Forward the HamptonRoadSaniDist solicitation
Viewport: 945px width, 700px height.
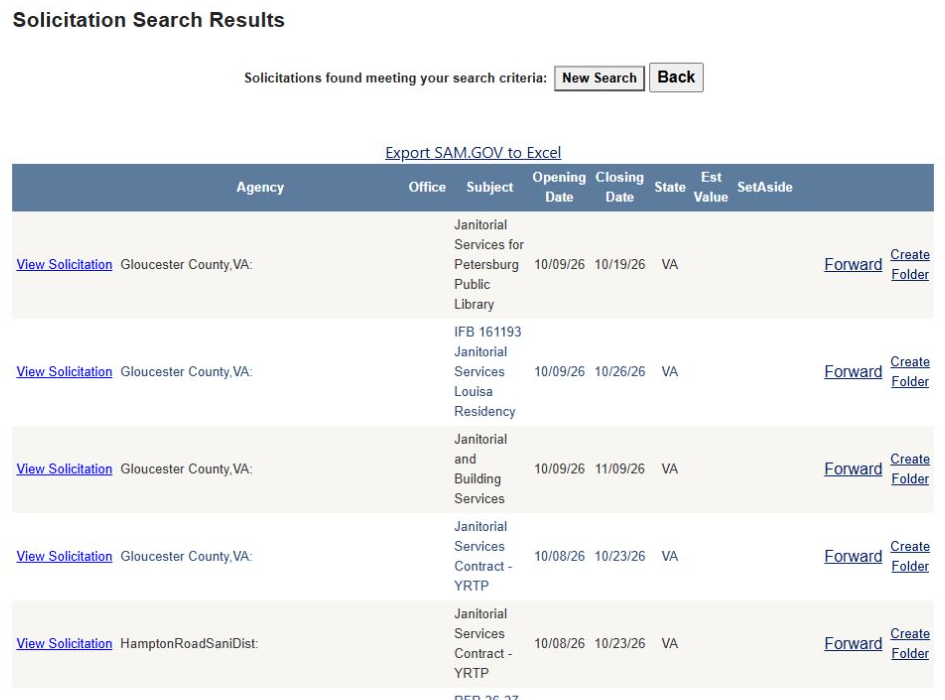[x=853, y=644]
